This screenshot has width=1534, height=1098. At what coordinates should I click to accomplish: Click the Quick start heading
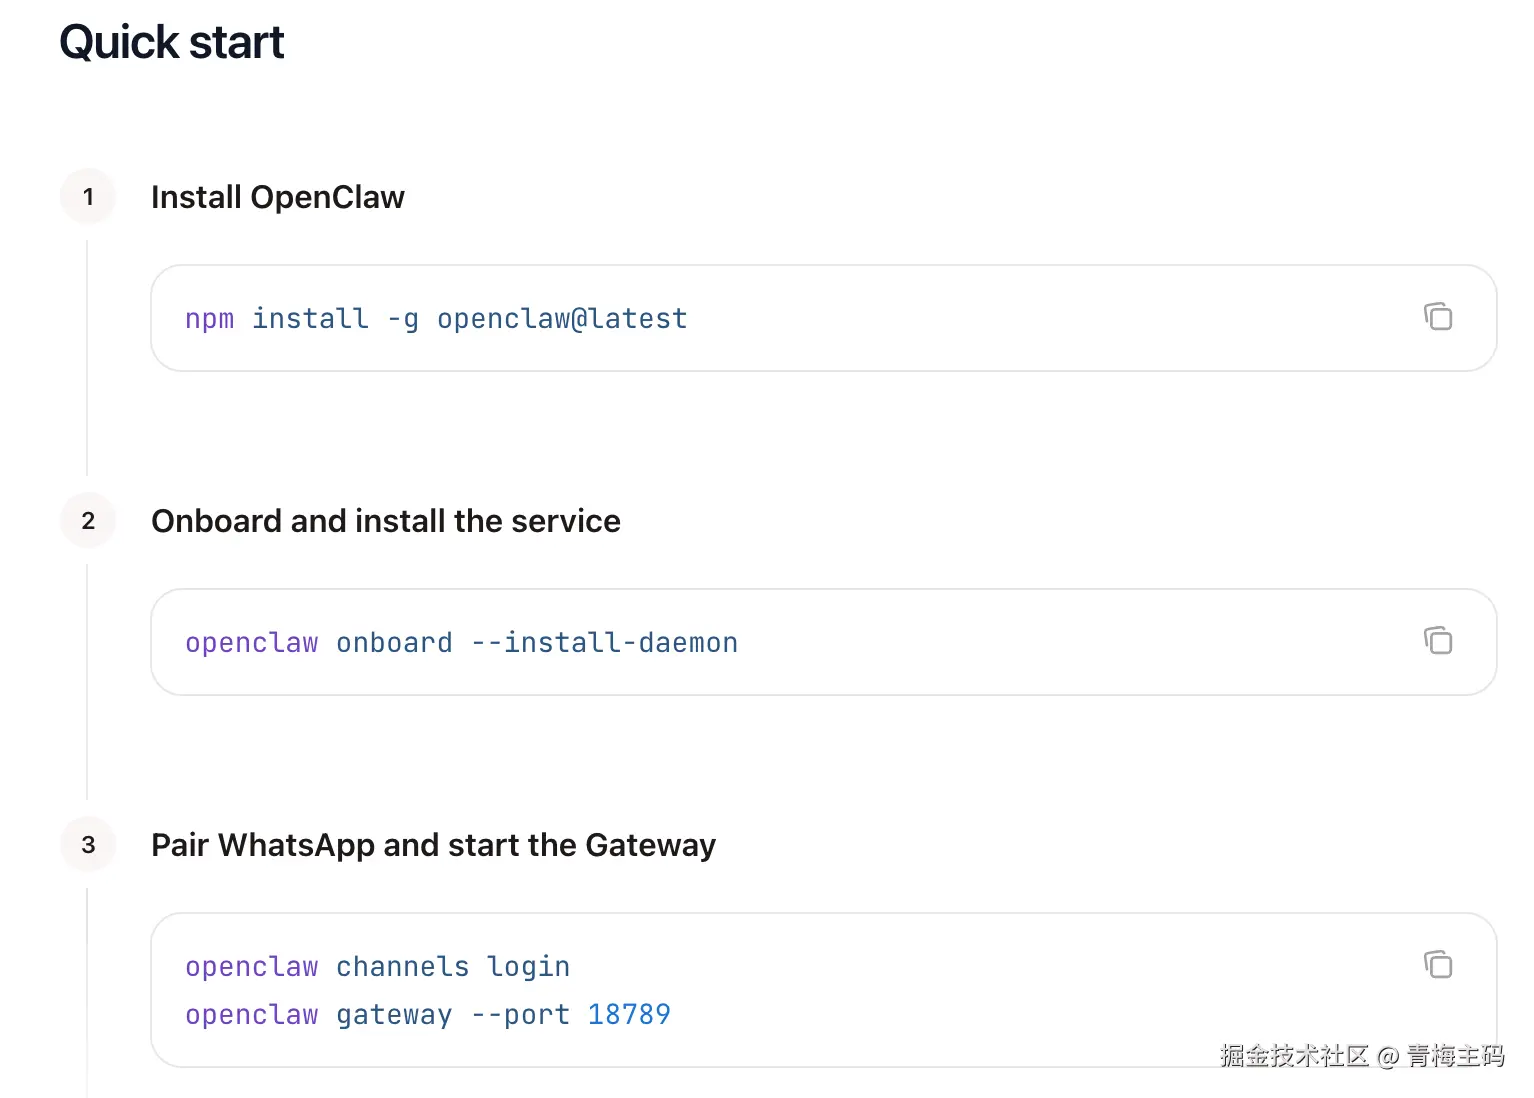point(172,42)
